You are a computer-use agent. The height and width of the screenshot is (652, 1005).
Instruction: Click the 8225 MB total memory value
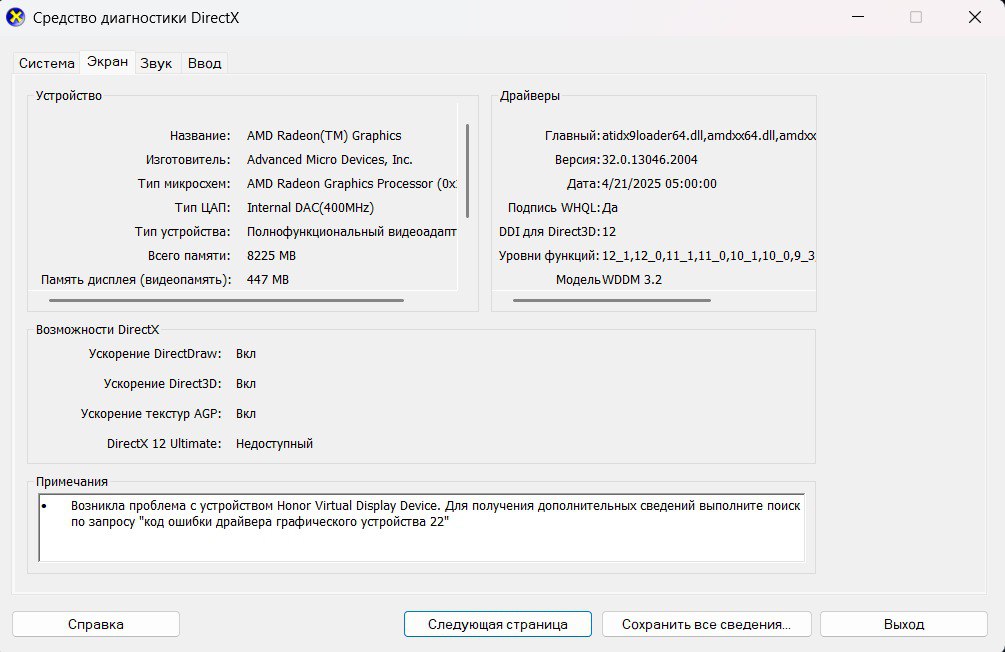(271, 256)
